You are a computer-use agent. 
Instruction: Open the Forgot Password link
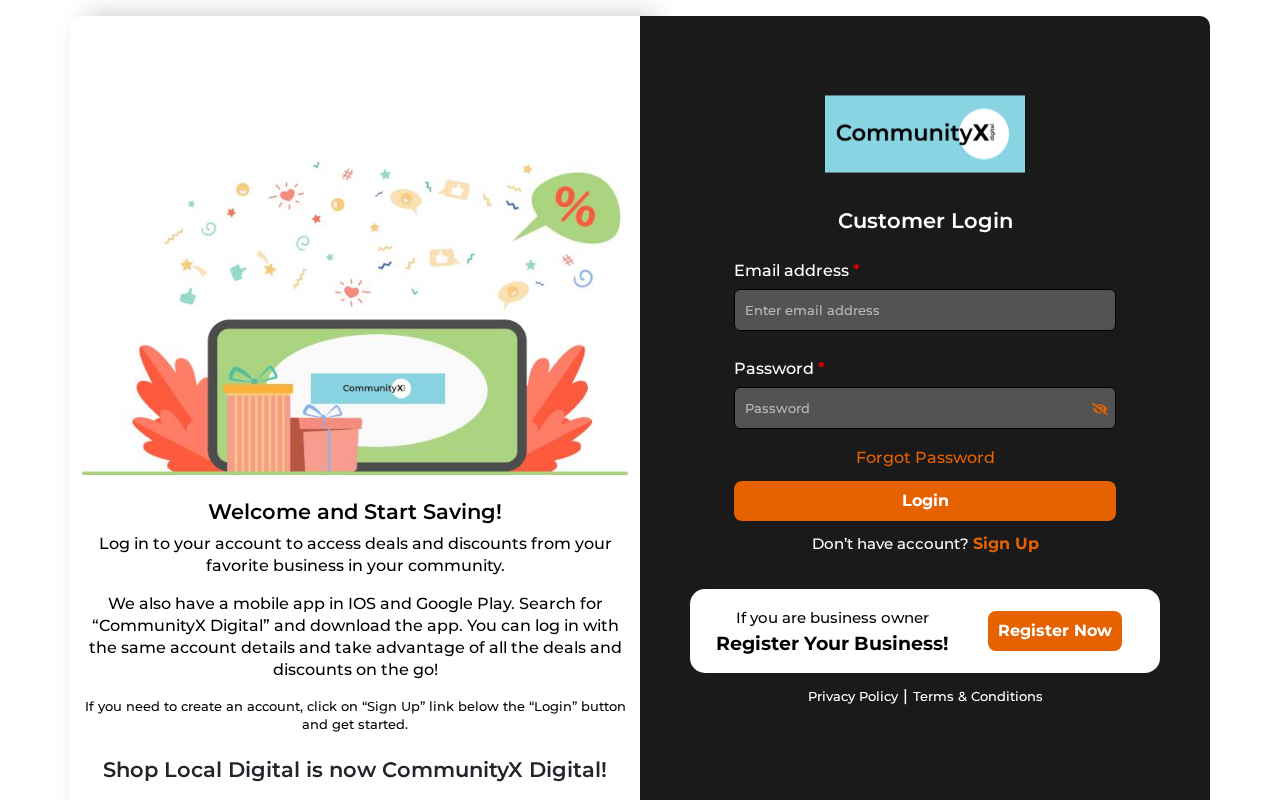click(x=925, y=458)
